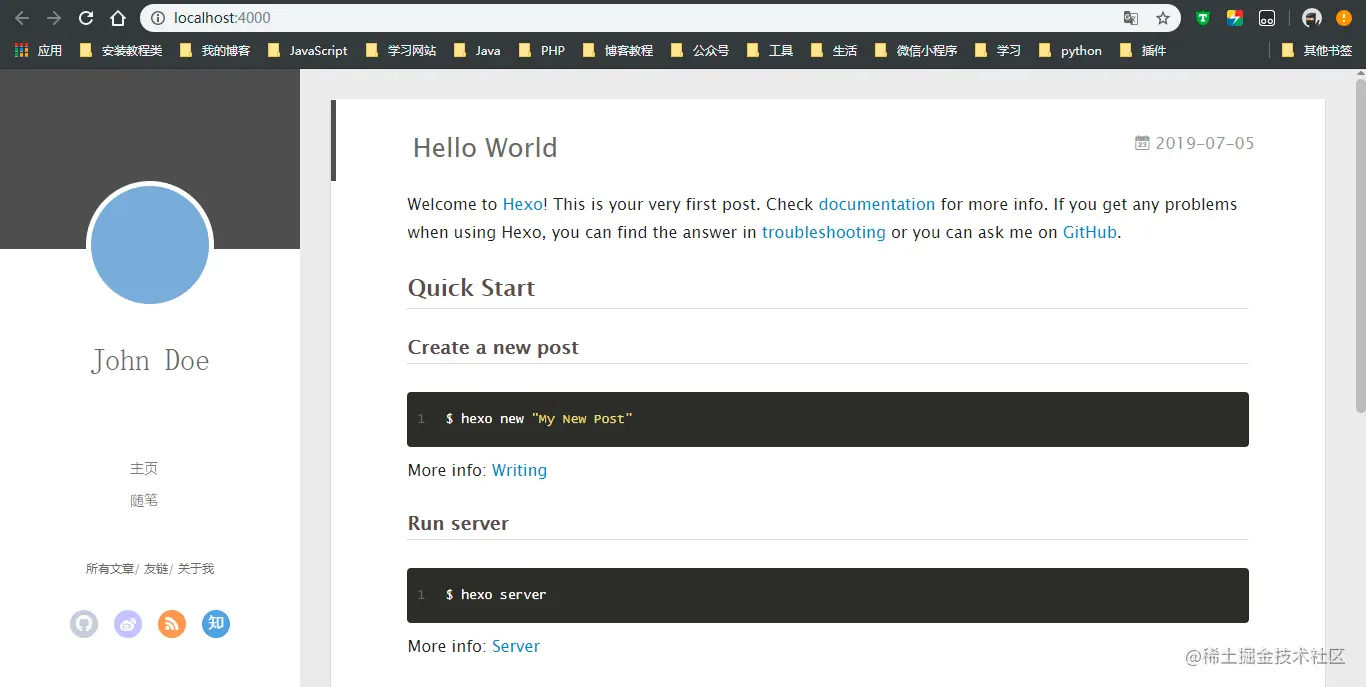Screen dimensions: 1366x687
Task: Switch to the 所有文章 tab
Action: (110, 568)
